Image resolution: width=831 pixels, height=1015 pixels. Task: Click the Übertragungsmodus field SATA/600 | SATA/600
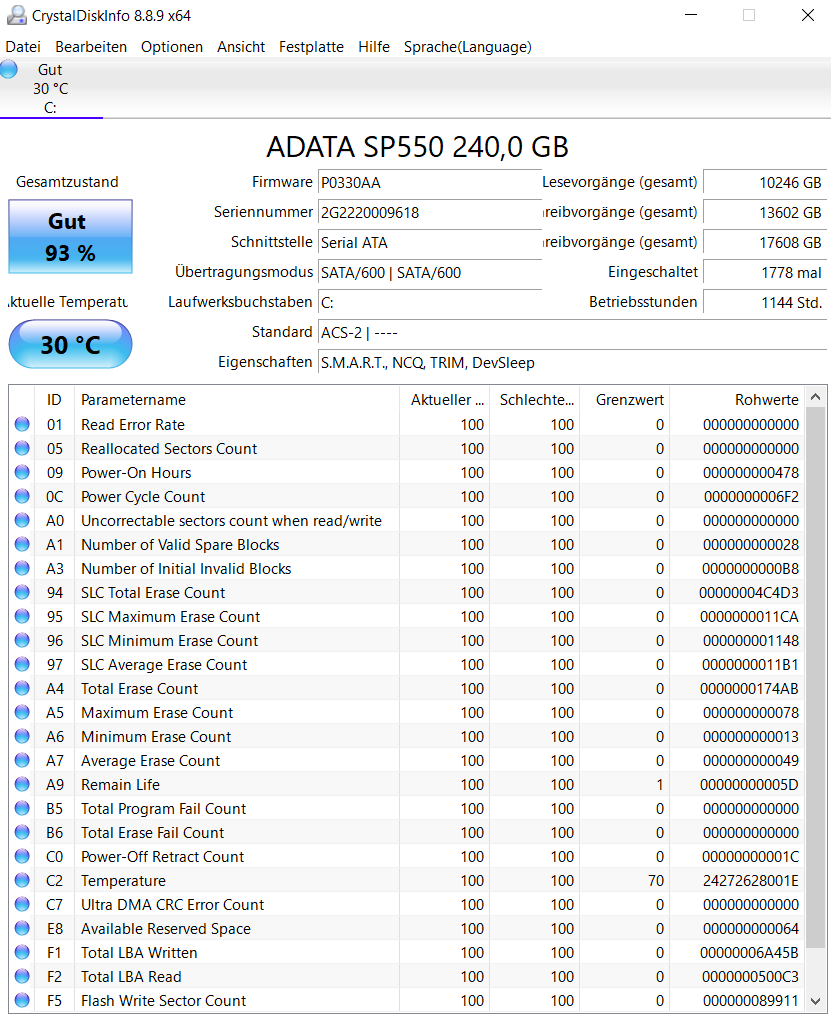(430, 273)
